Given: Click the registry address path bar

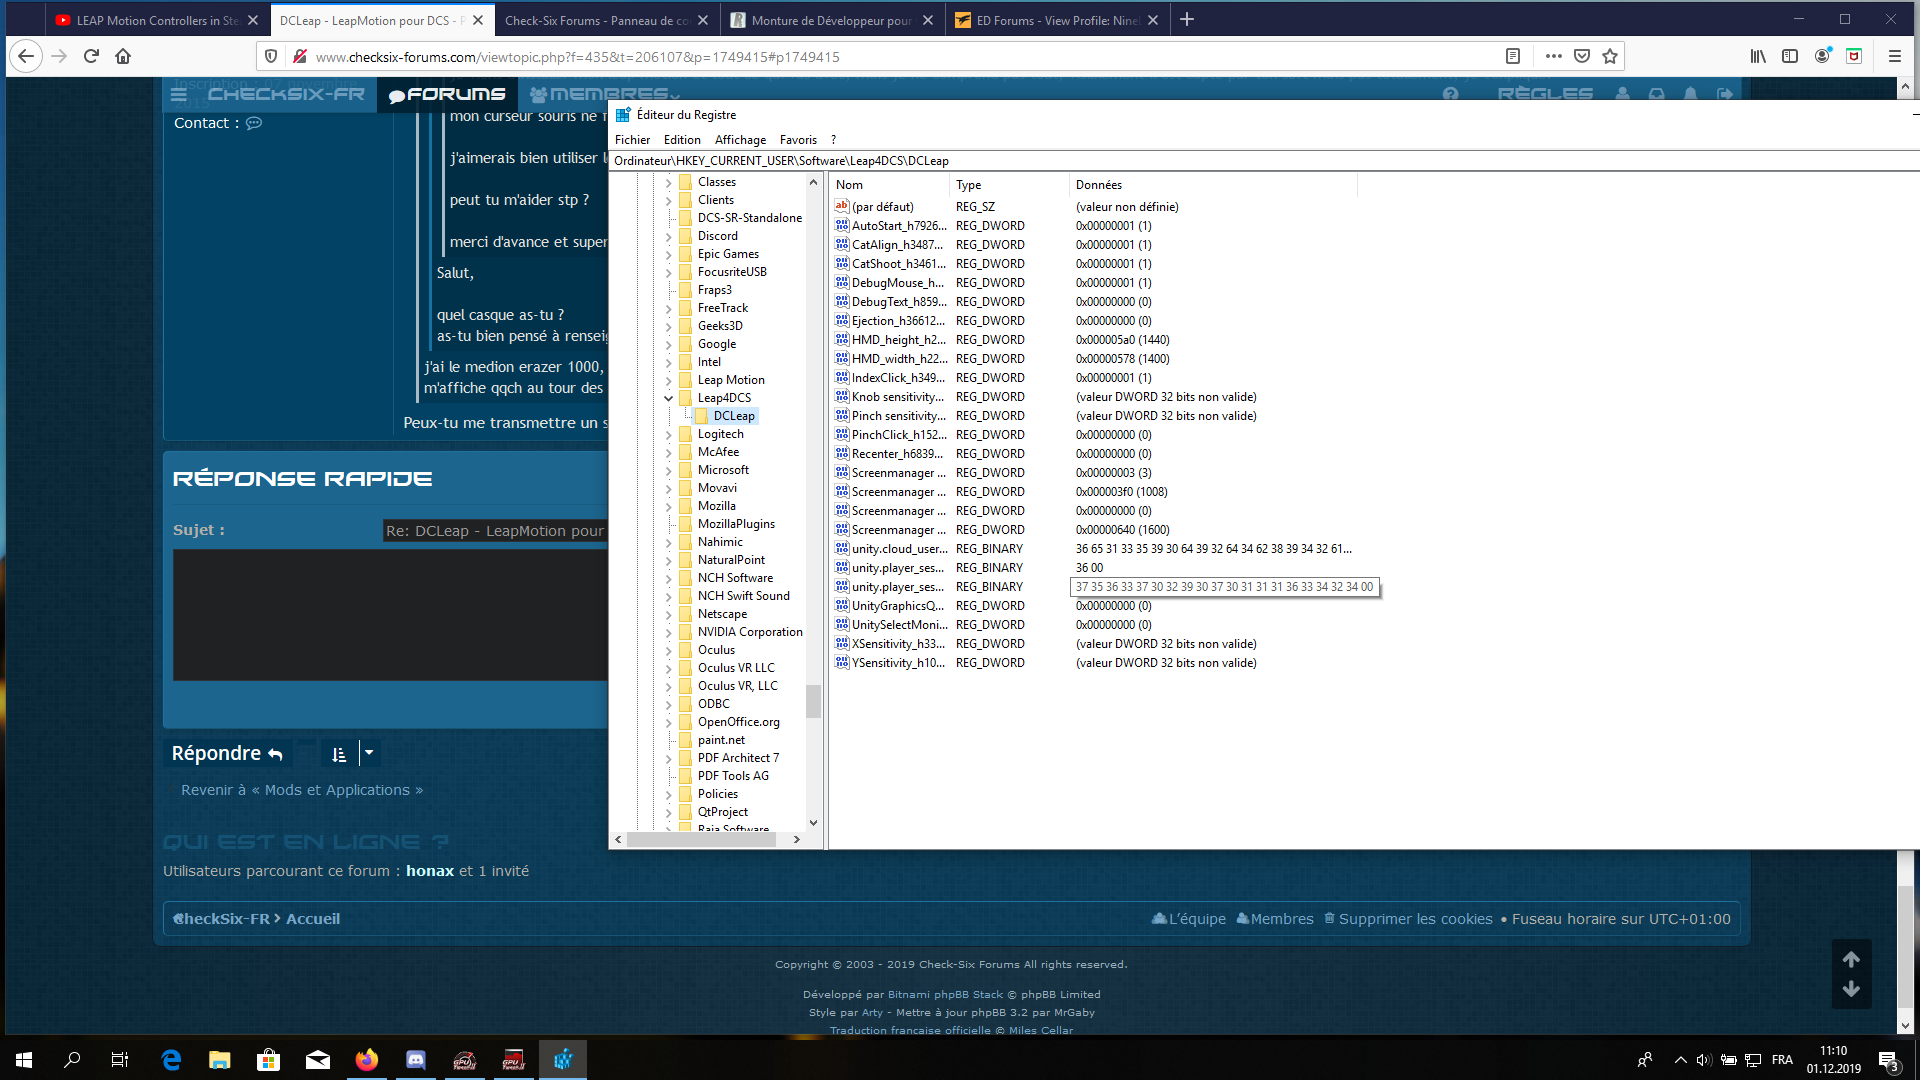Looking at the screenshot, I should coord(1264,161).
